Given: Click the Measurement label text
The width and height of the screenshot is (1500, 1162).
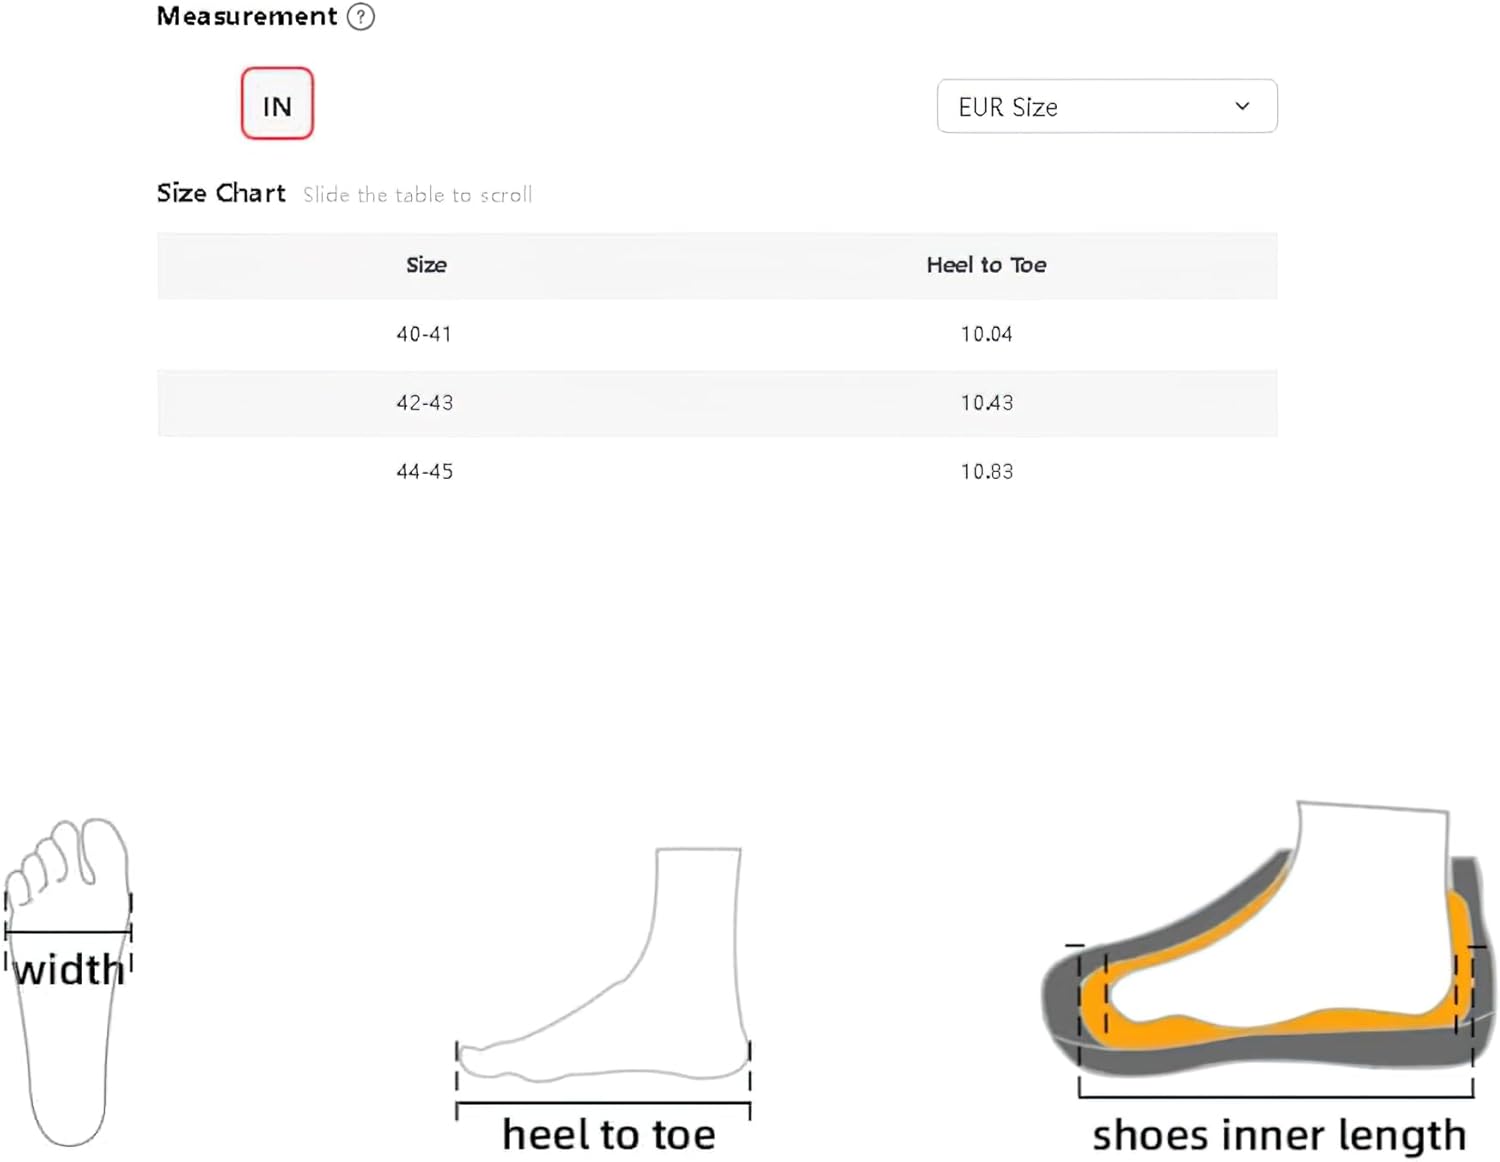Looking at the screenshot, I should (247, 16).
